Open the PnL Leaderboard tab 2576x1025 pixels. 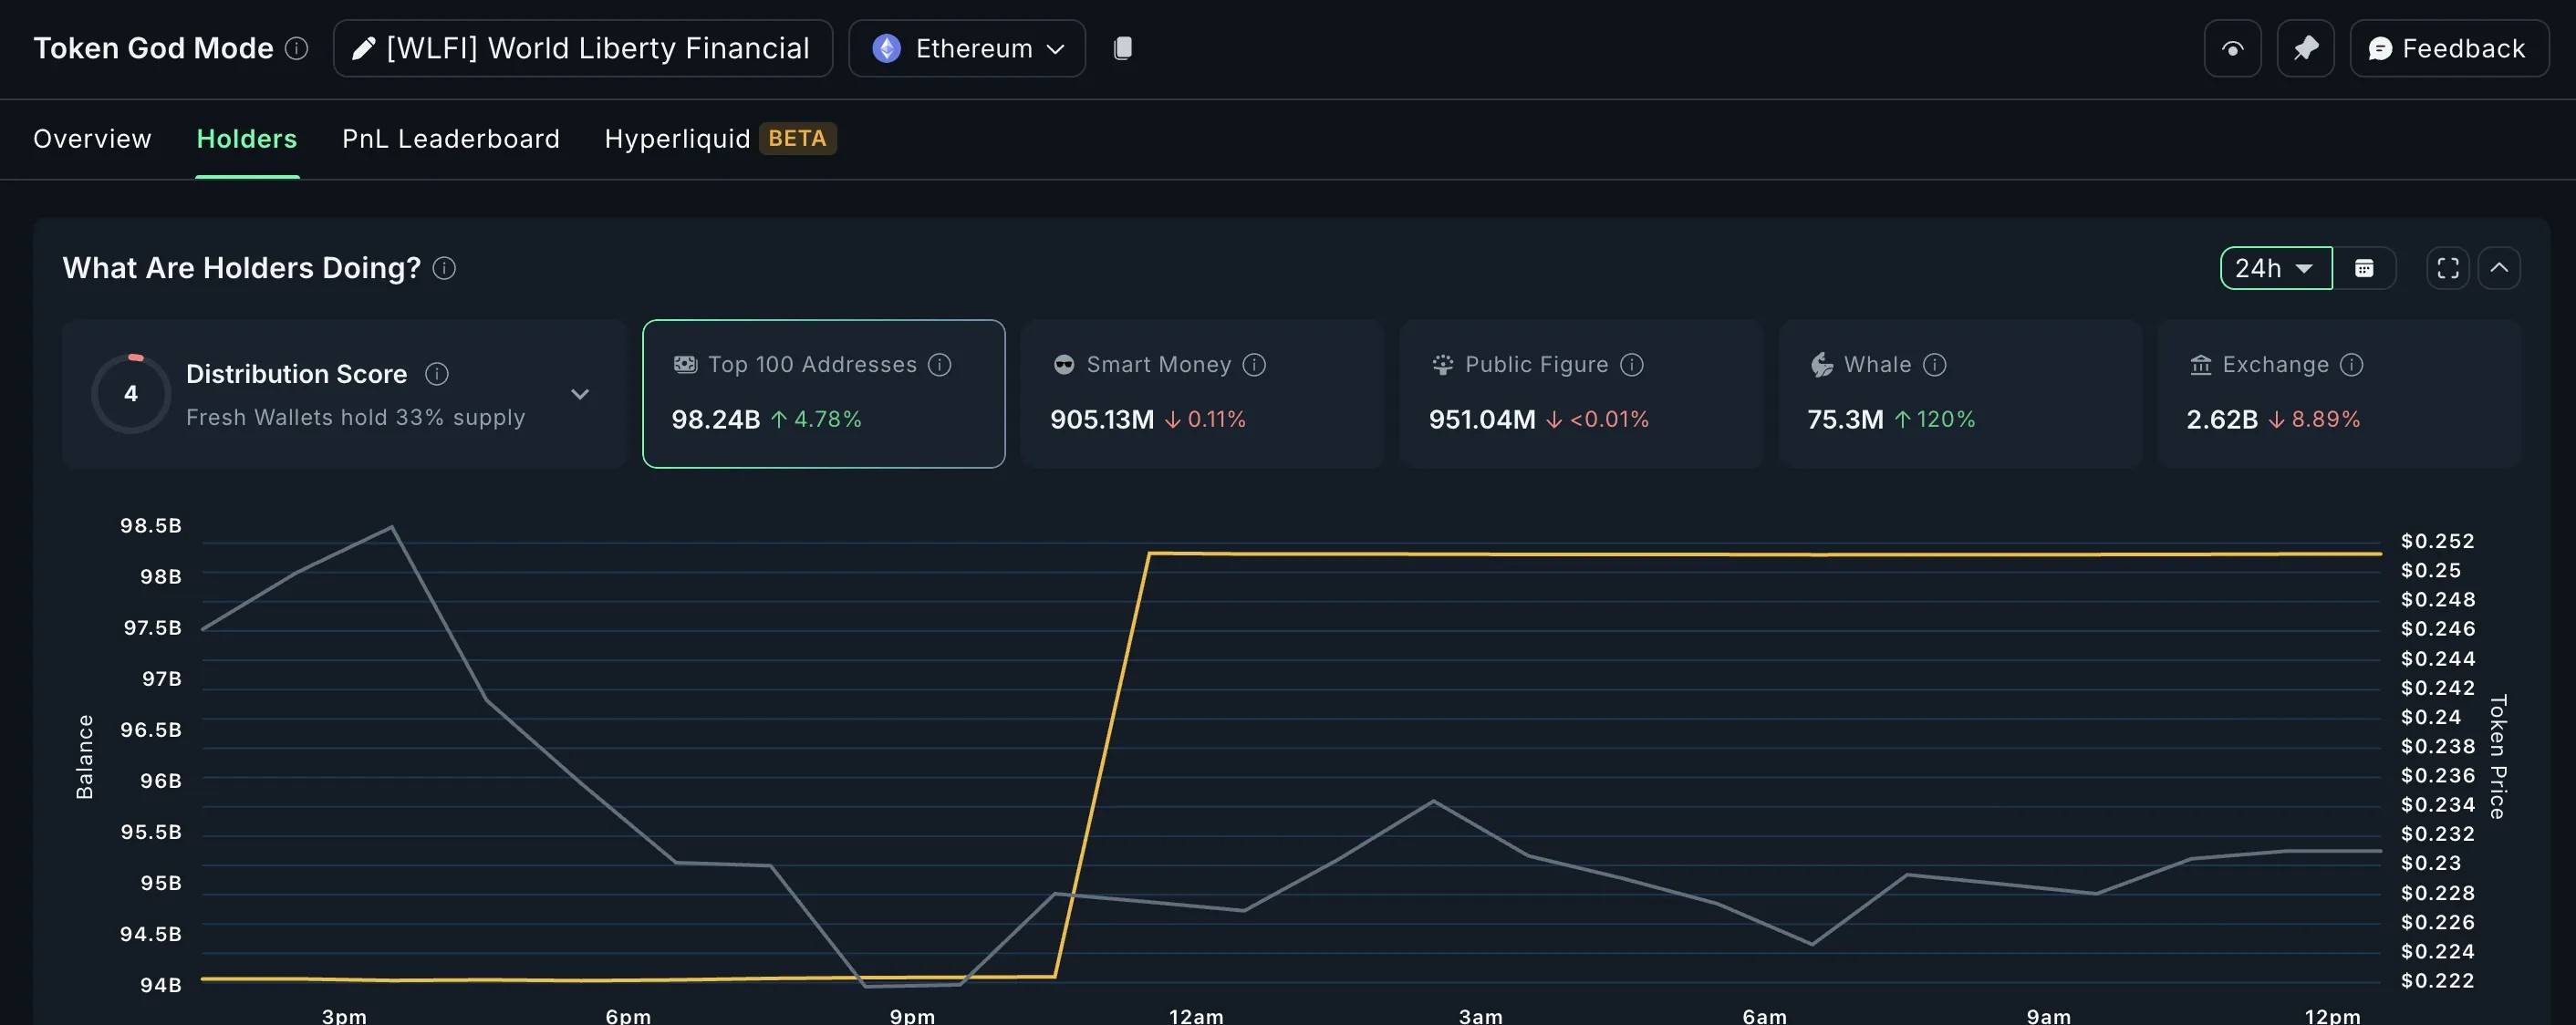coord(451,138)
